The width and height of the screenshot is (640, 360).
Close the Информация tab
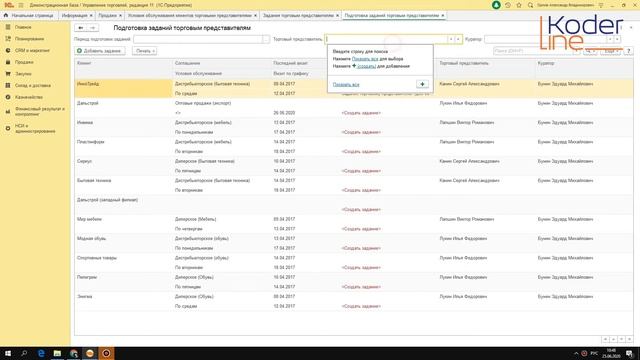coord(91,16)
